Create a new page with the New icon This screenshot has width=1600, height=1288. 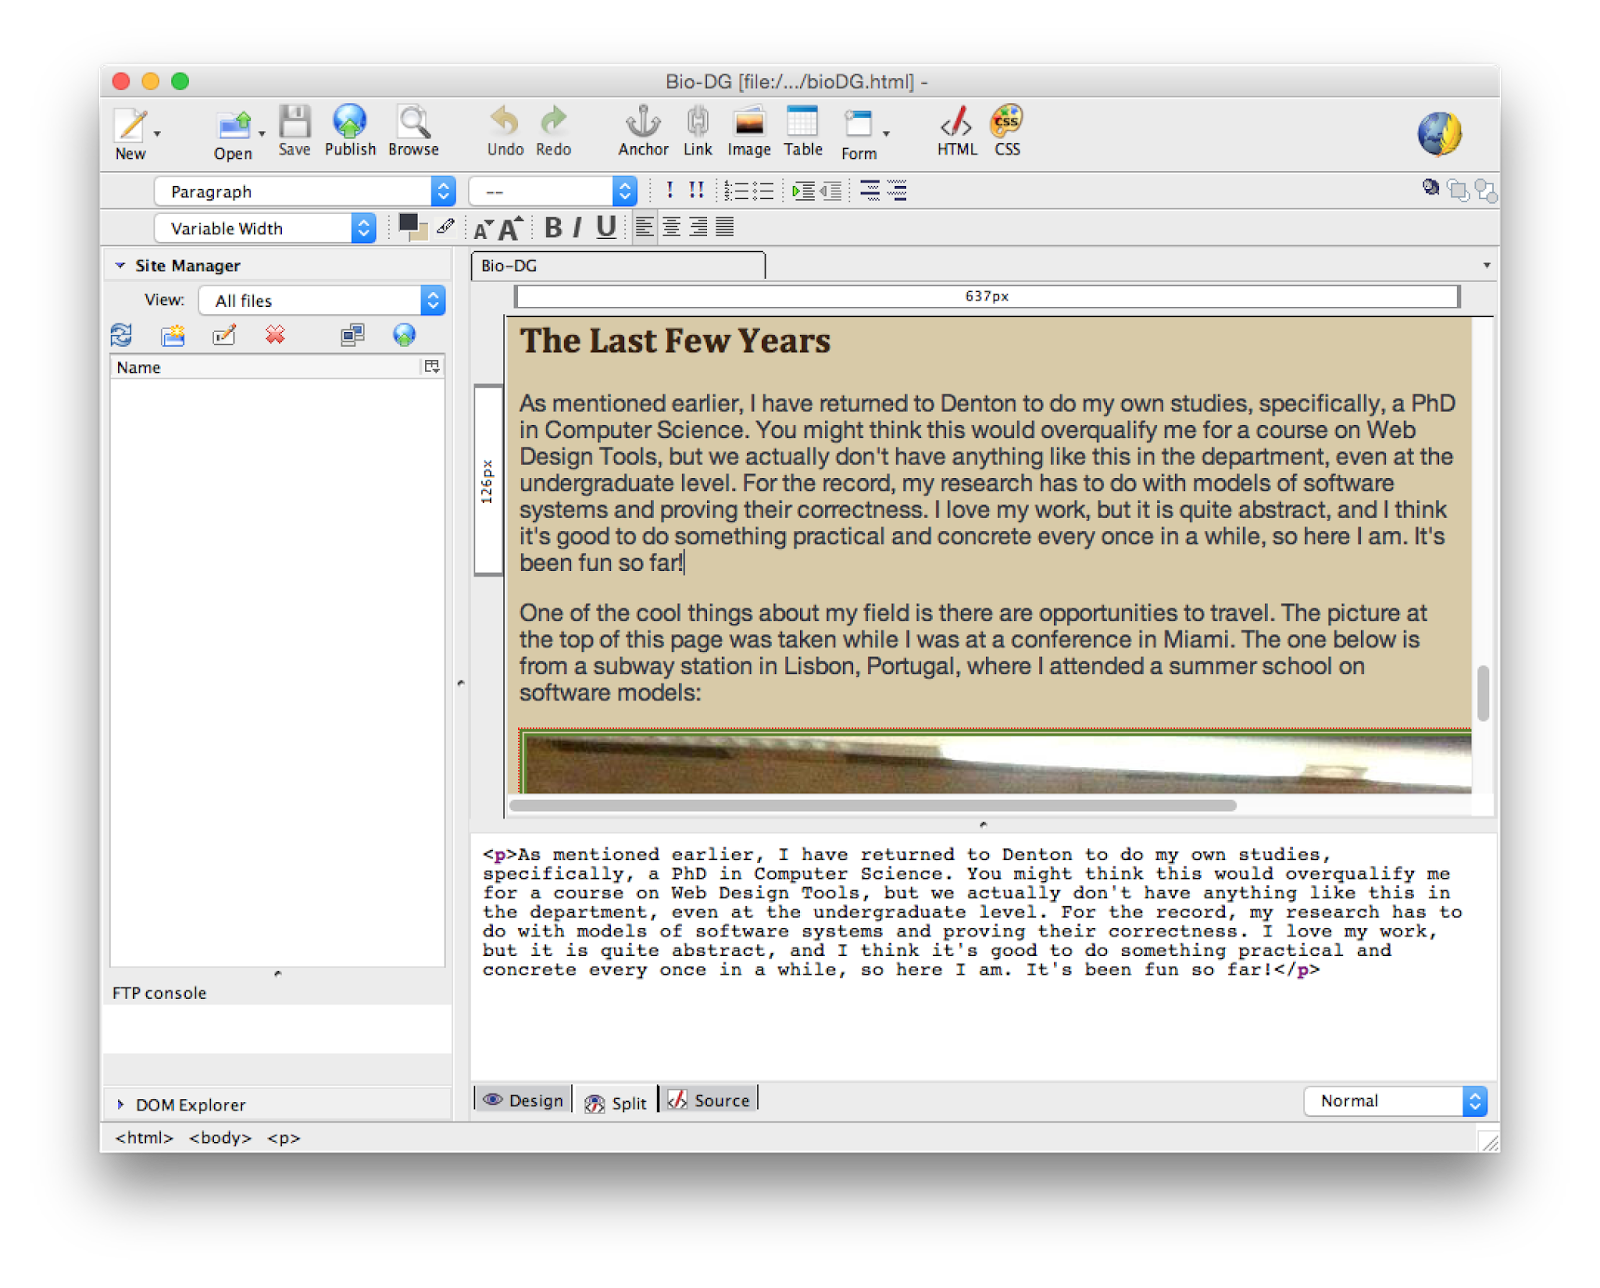click(130, 134)
